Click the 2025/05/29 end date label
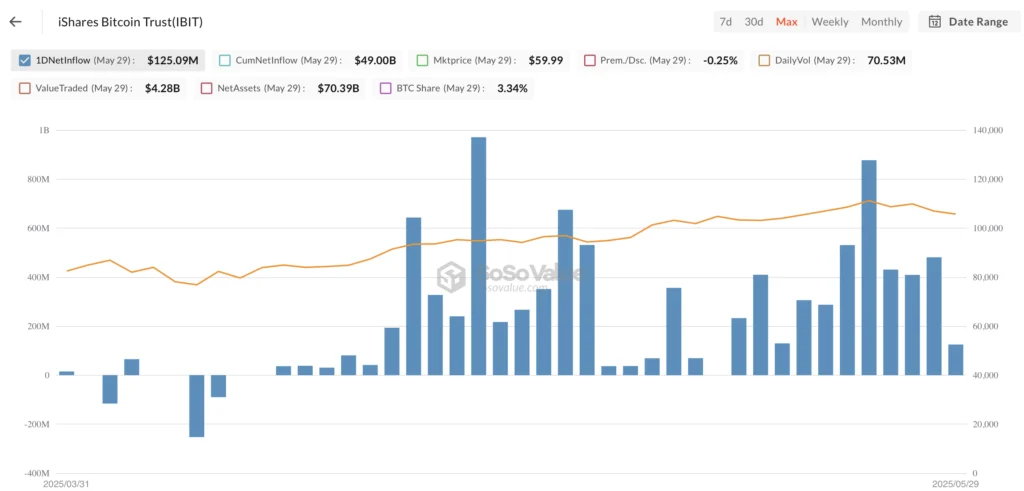The image size is (1024, 491). 953,485
